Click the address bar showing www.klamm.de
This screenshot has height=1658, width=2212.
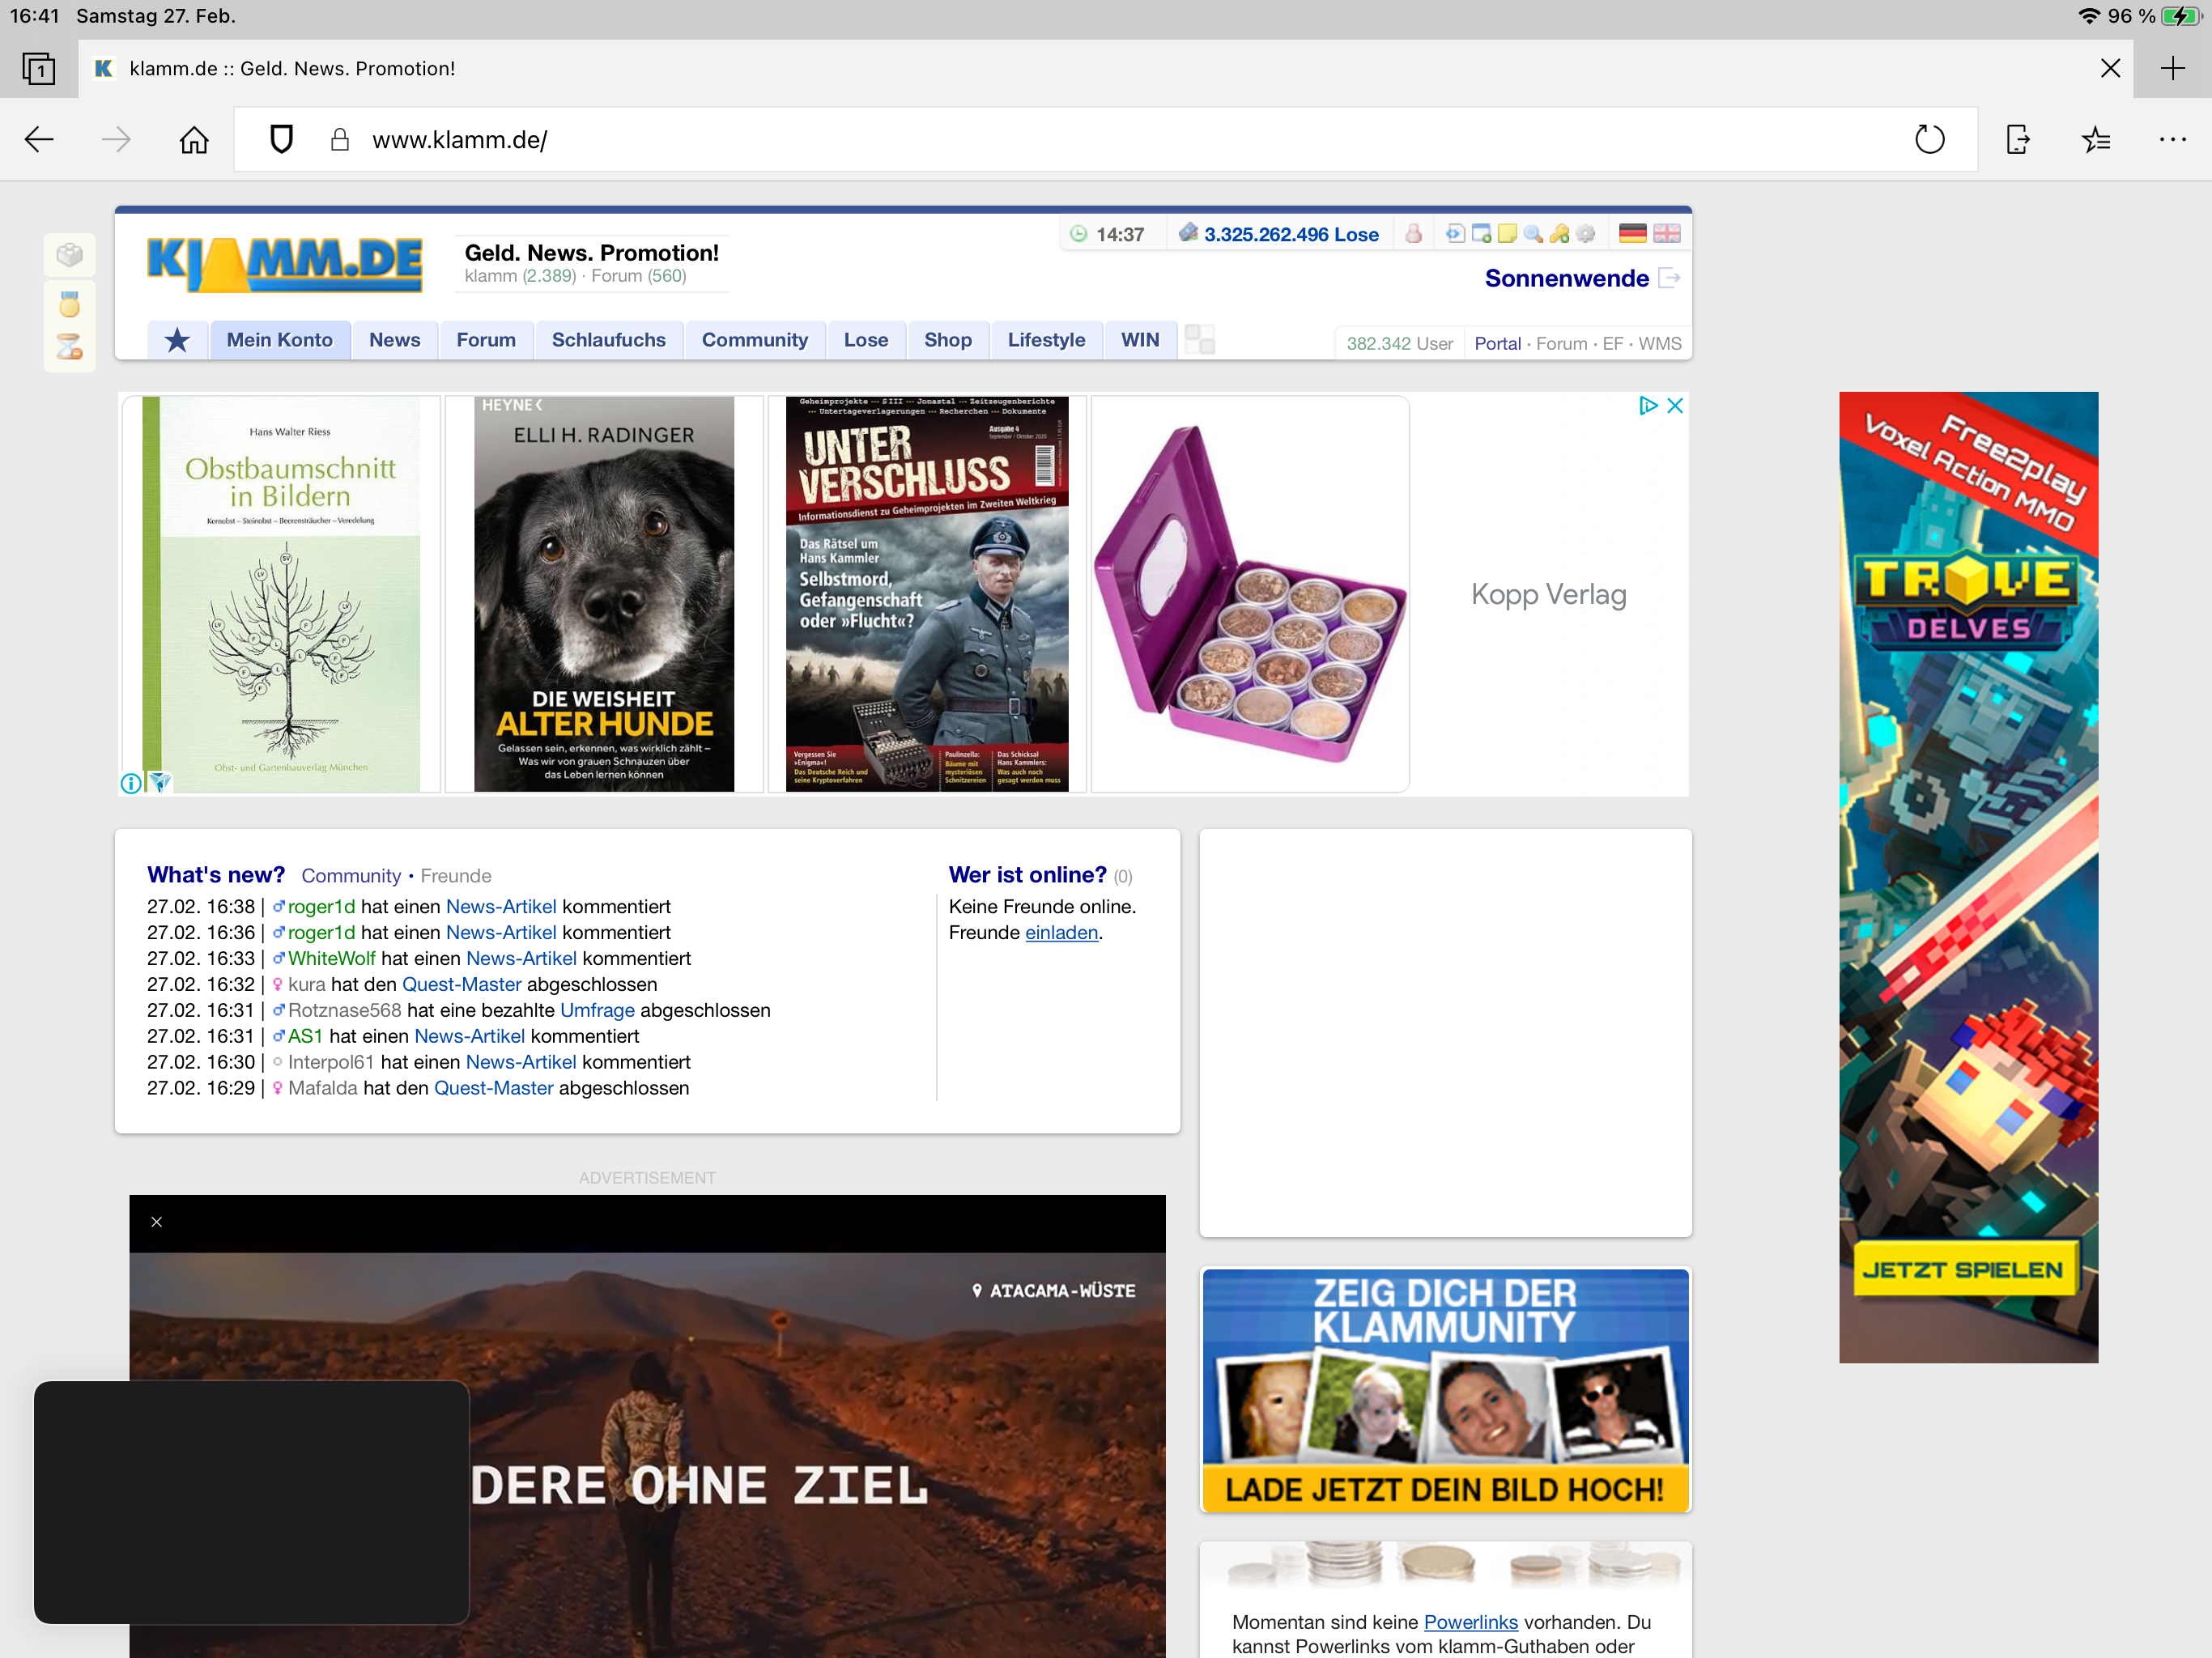tap(1100, 140)
